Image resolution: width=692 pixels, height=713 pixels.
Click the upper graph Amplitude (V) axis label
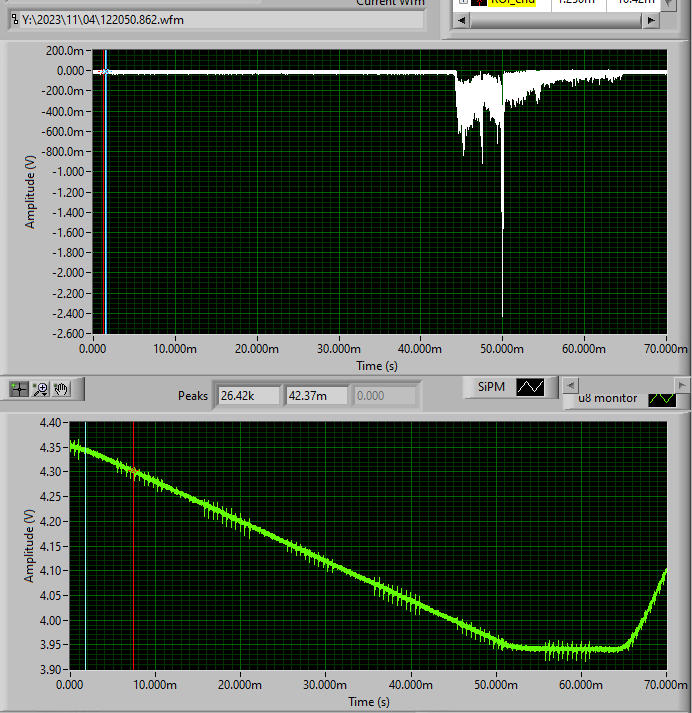tap(30, 192)
